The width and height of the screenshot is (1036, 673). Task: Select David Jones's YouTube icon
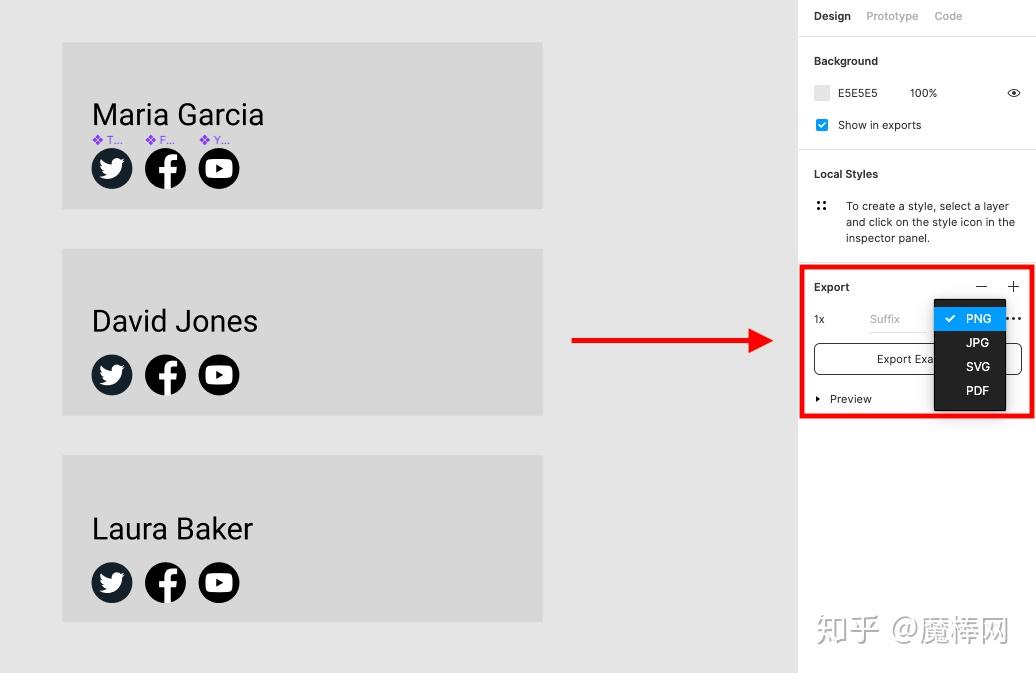[219, 375]
